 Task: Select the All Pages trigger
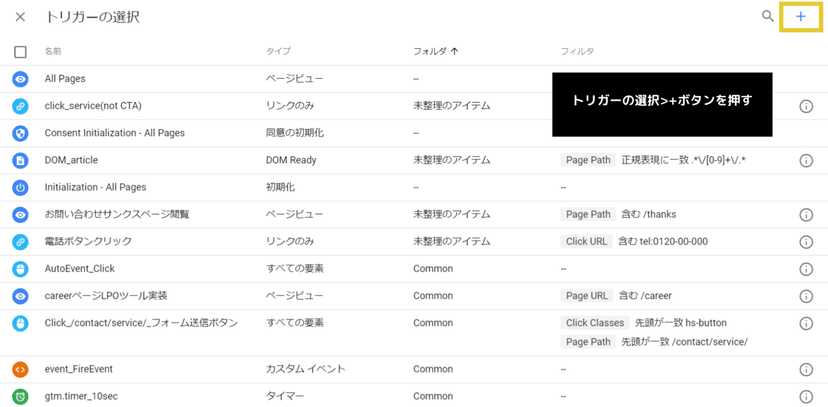tap(65, 79)
